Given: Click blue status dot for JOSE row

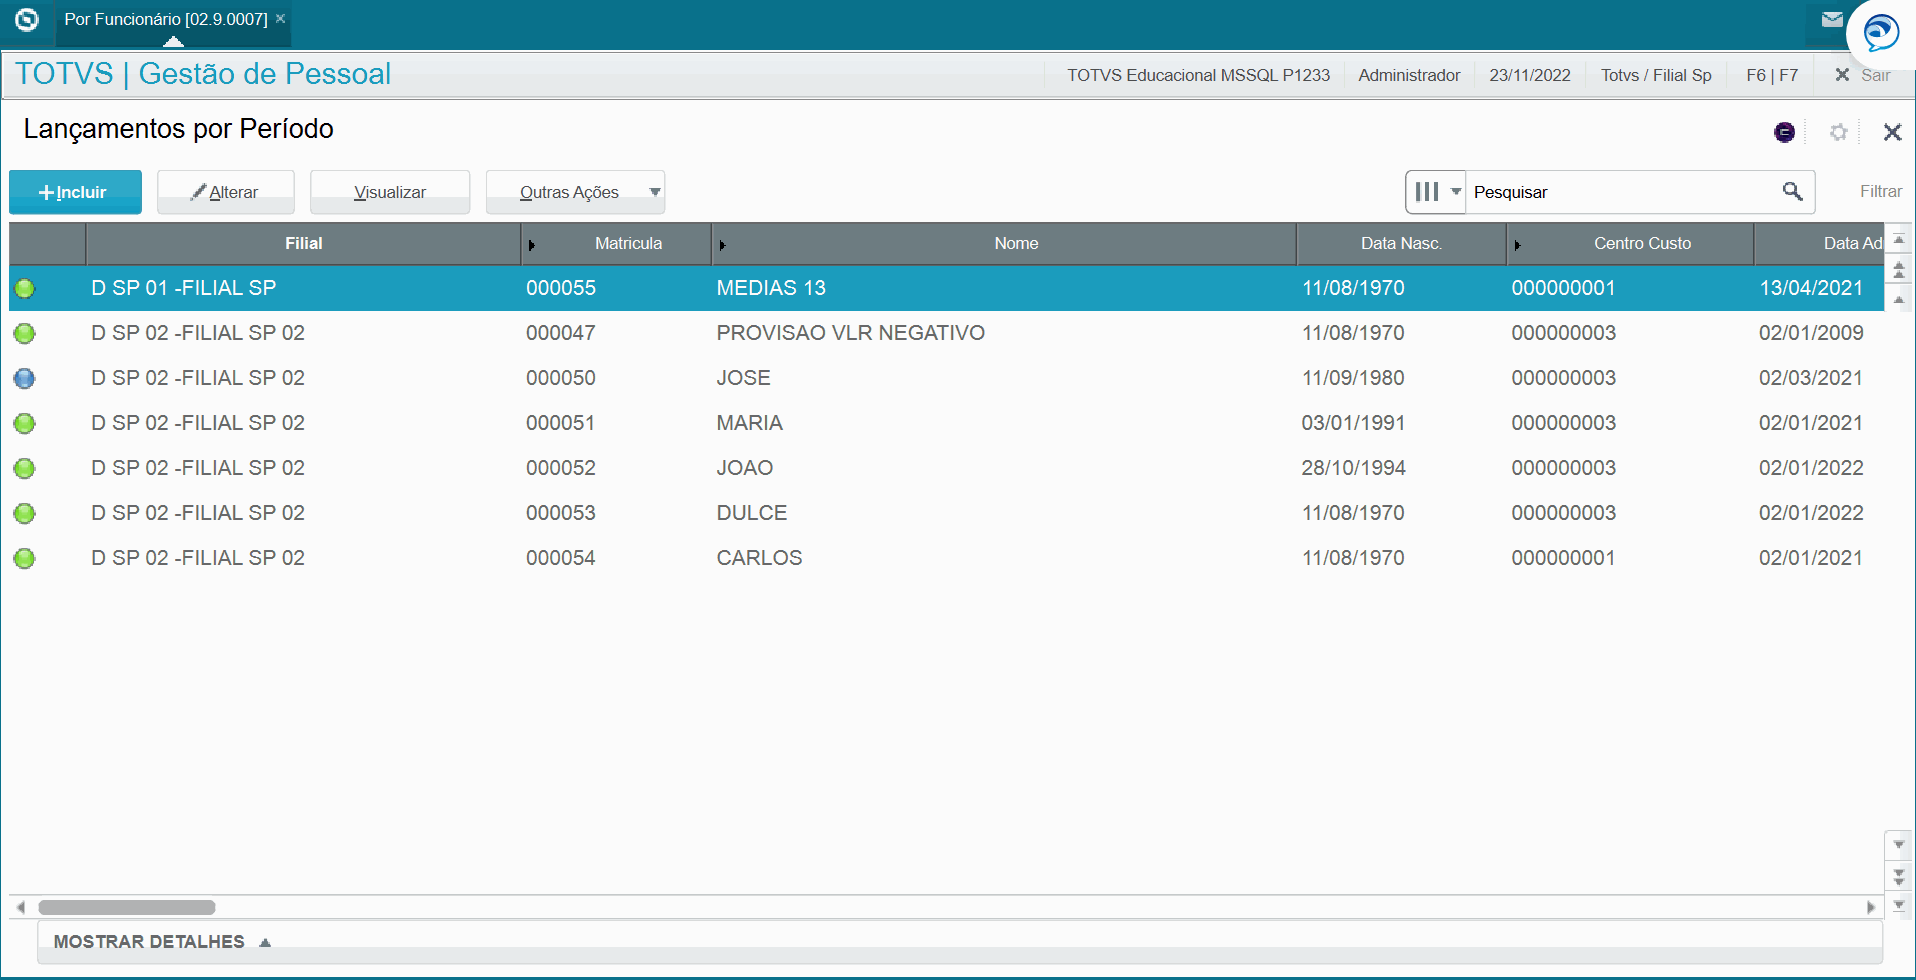Looking at the screenshot, I should click(25, 379).
